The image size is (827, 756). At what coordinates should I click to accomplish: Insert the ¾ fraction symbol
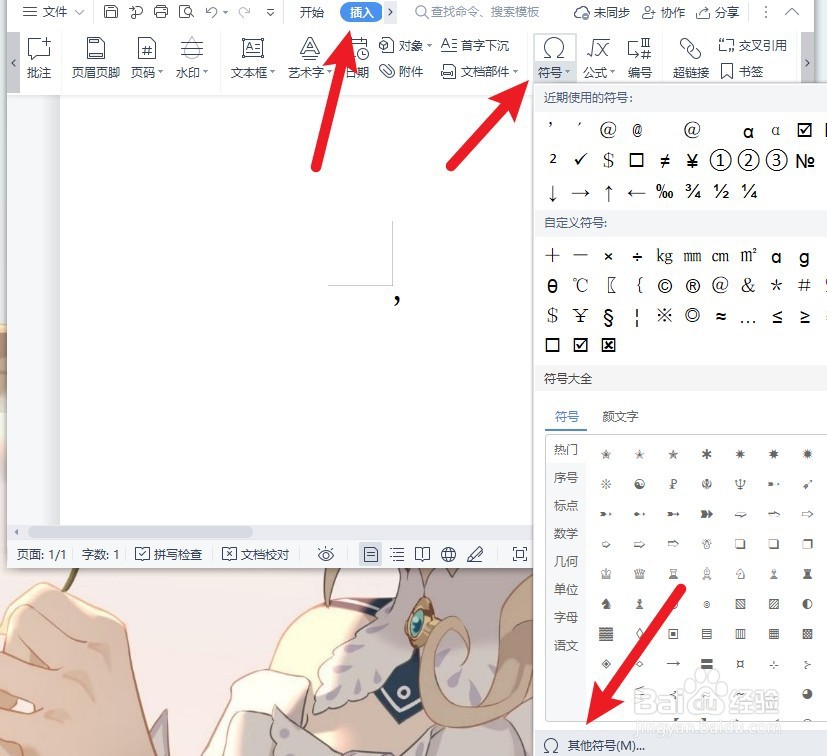coord(693,192)
